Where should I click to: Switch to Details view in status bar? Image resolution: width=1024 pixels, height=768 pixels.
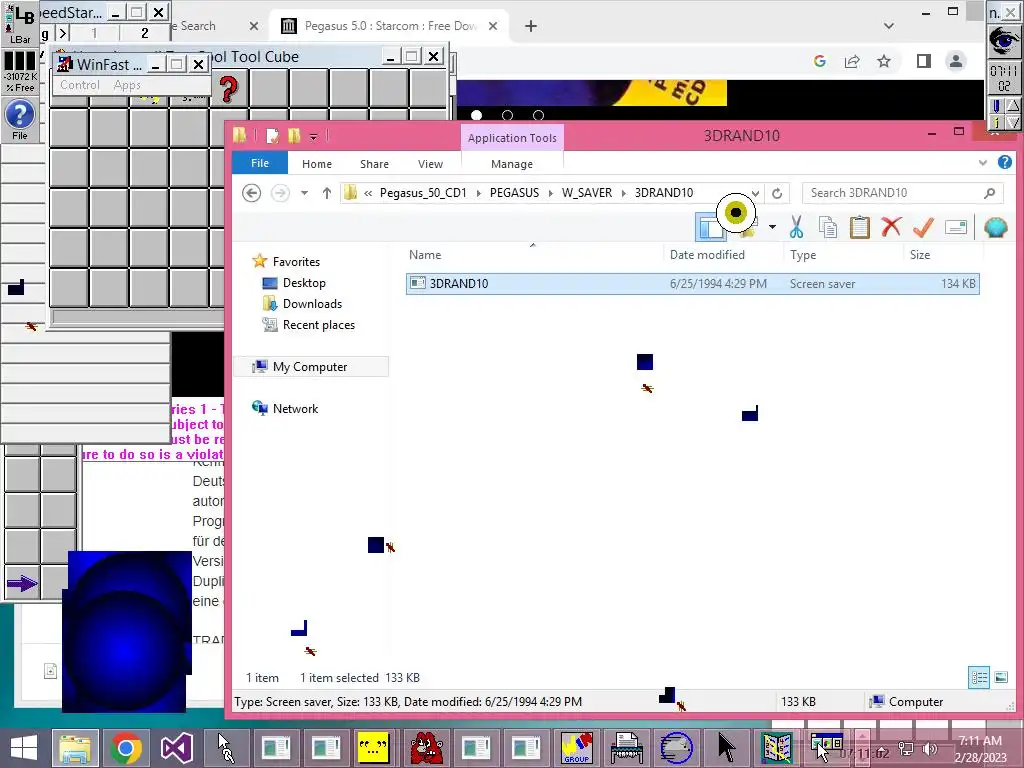(x=979, y=677)
